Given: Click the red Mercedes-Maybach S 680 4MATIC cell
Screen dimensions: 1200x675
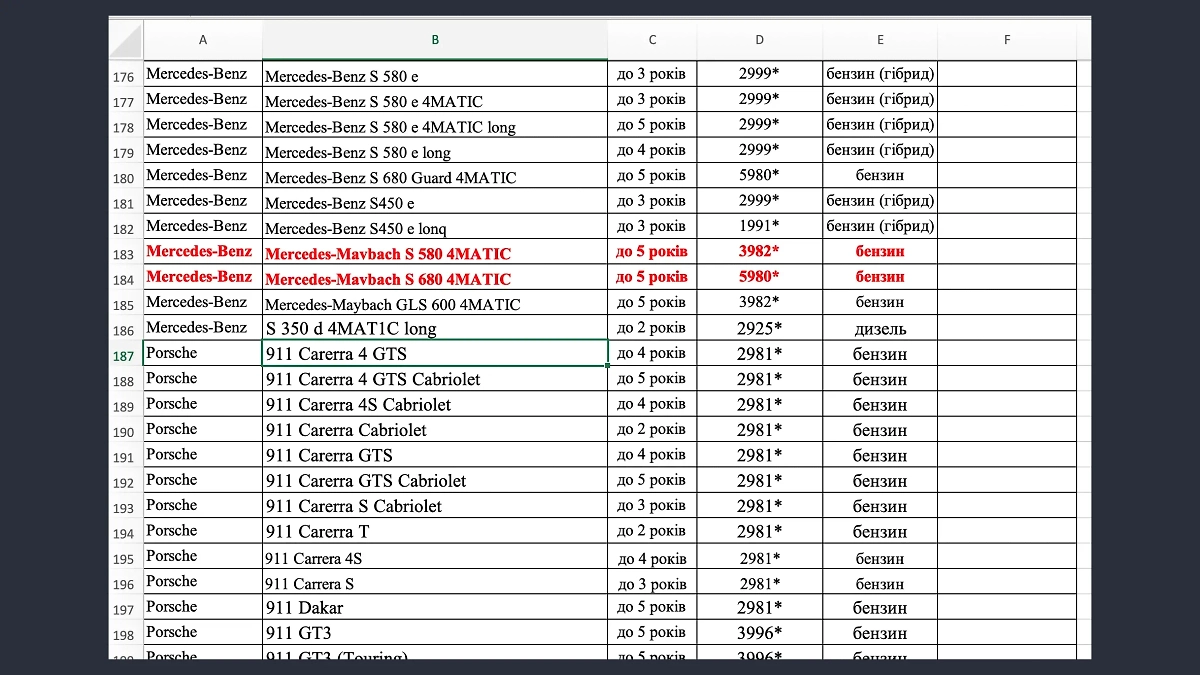Looking at the screenshot, I should 435,279.
